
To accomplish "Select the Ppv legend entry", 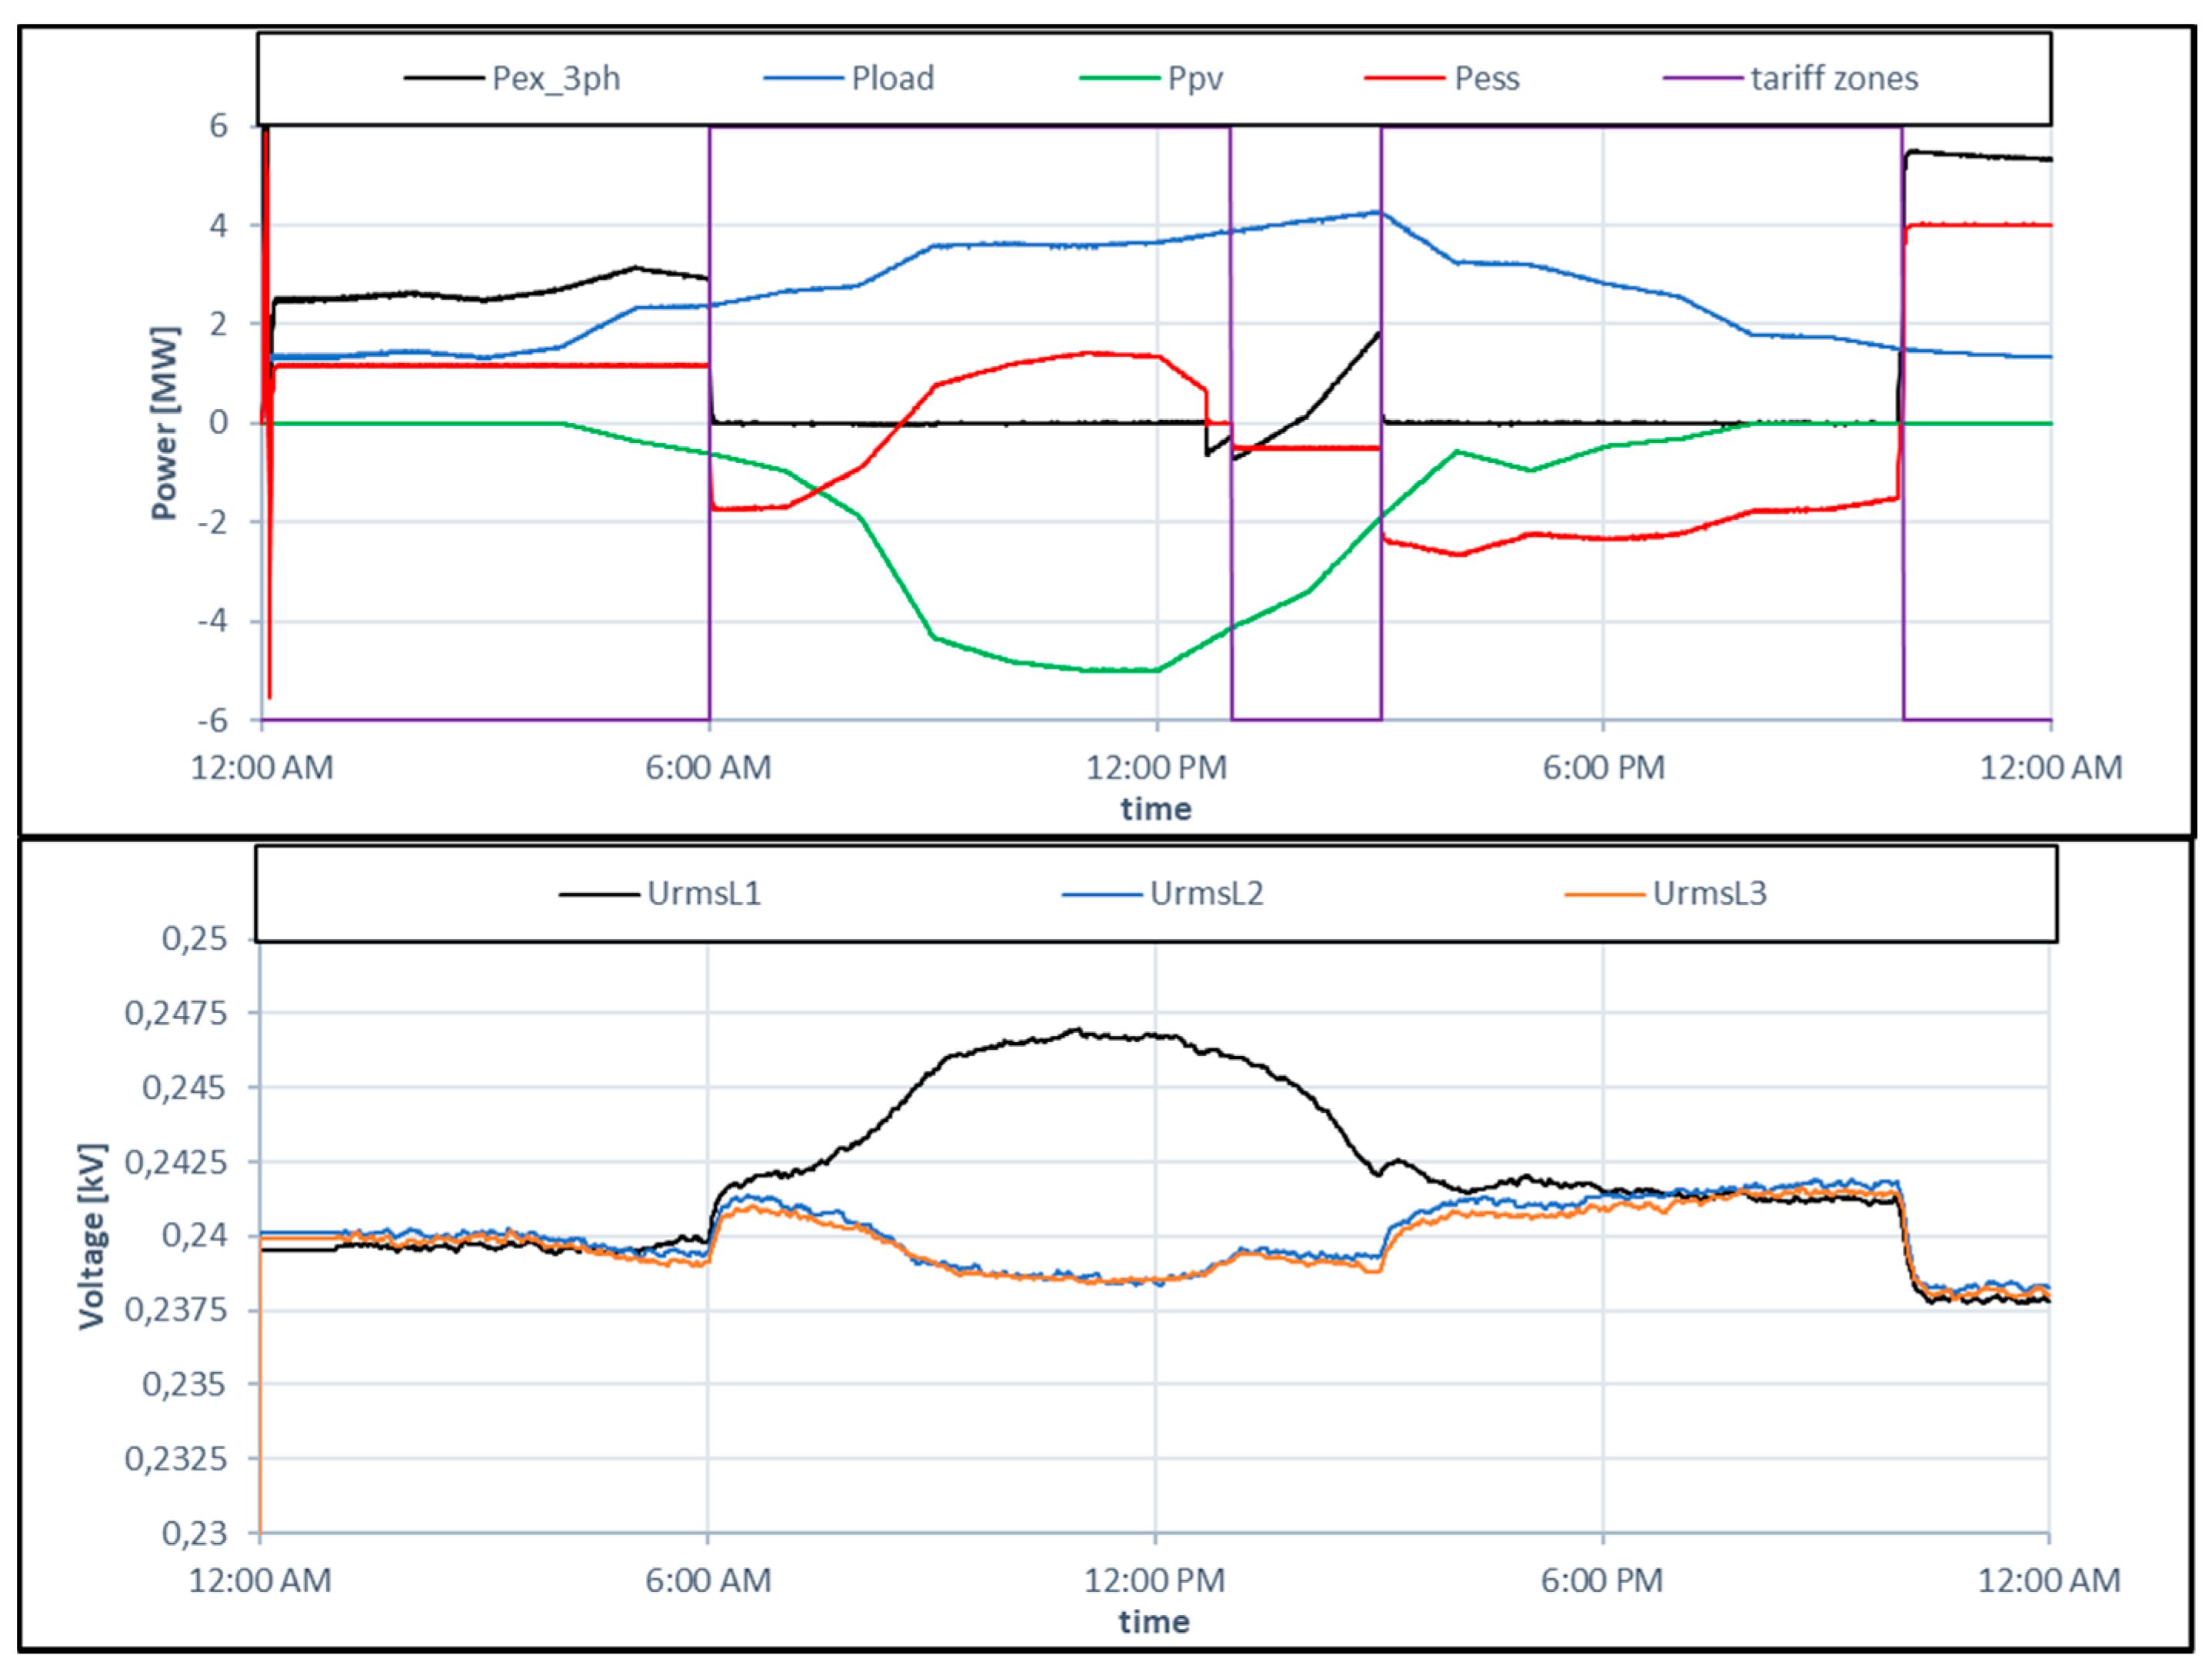I will point(1195,78).
